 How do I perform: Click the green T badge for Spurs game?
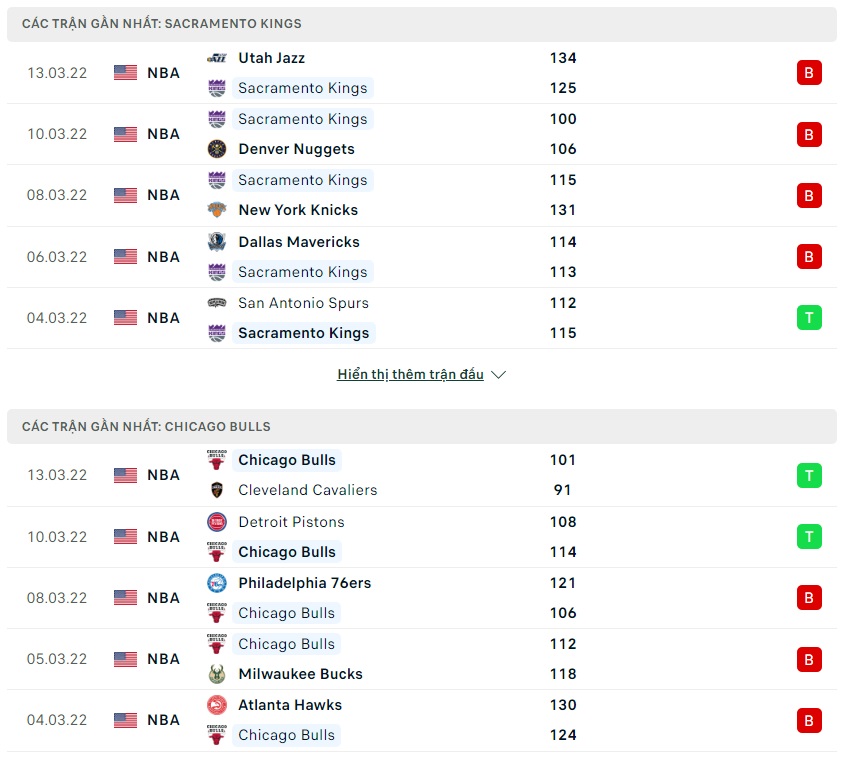809,318
